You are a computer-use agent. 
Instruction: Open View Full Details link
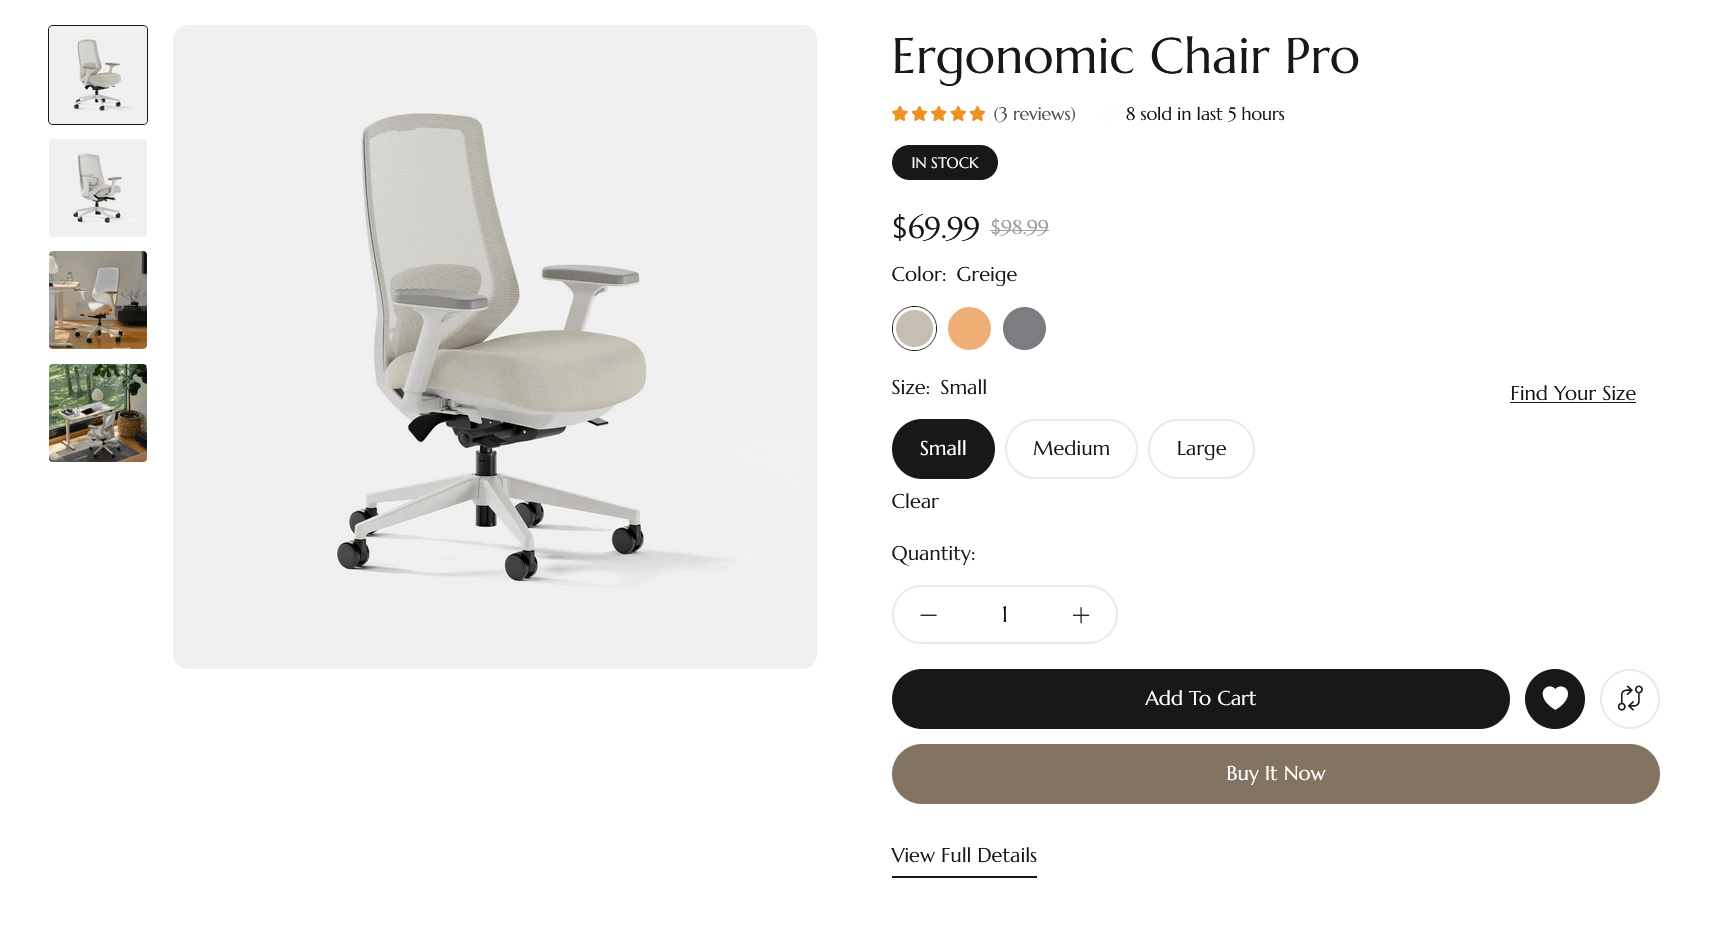coord(963,855)
